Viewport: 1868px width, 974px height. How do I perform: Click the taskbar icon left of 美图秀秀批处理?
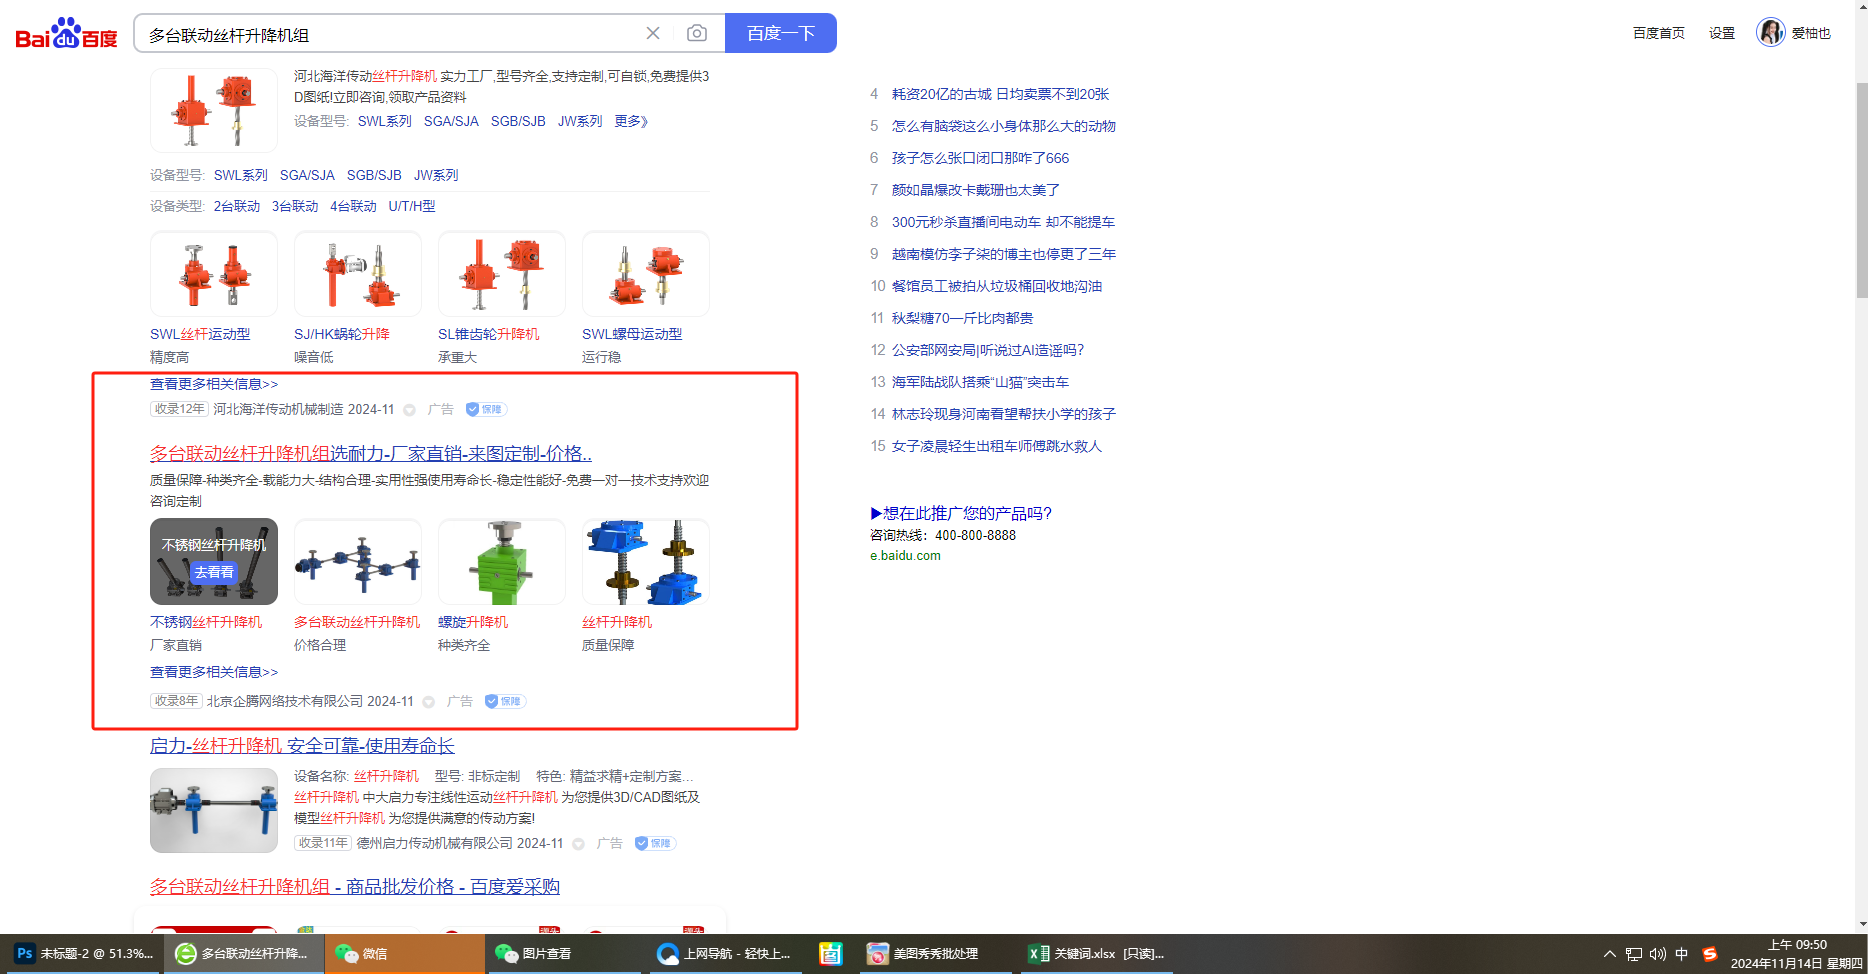pyautogui.click(x=831, y=954)
